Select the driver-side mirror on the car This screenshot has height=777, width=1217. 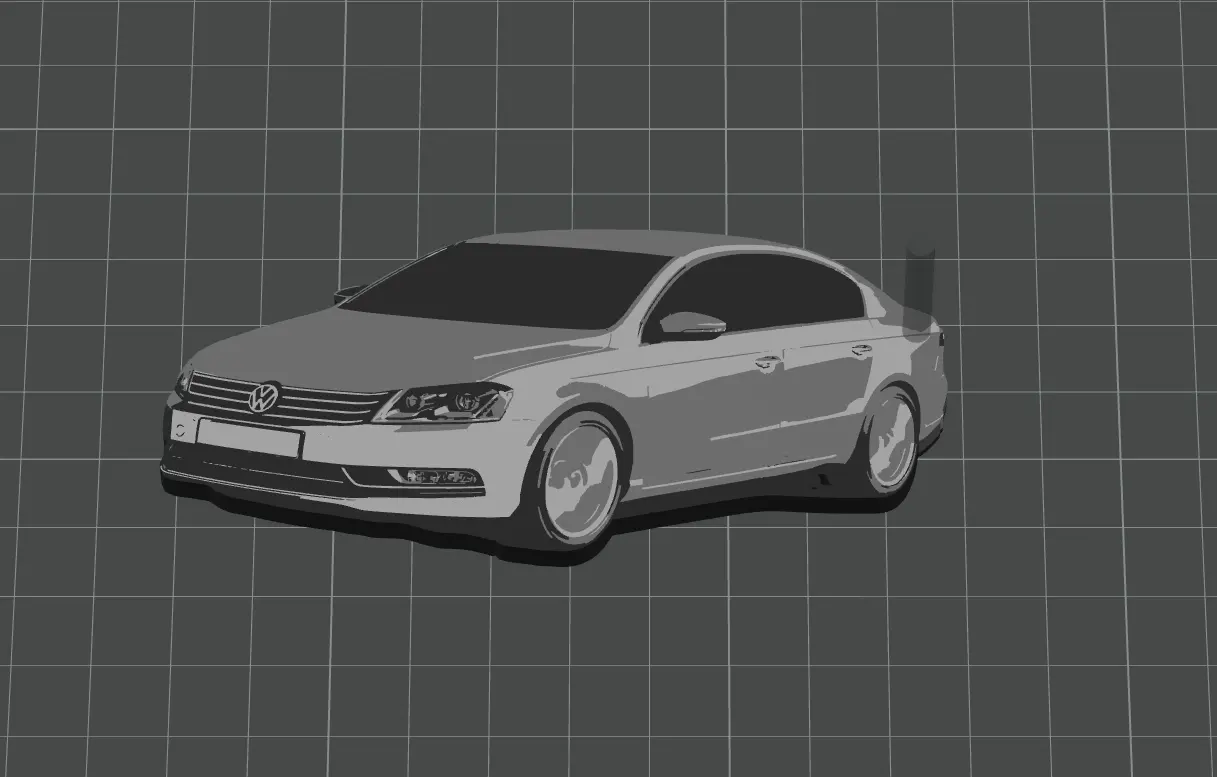coord(690,326)
